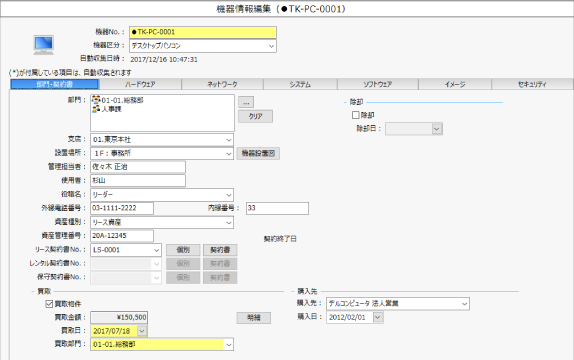Click the desktop computer icon

pyautogui.click(x=44, y=45)
